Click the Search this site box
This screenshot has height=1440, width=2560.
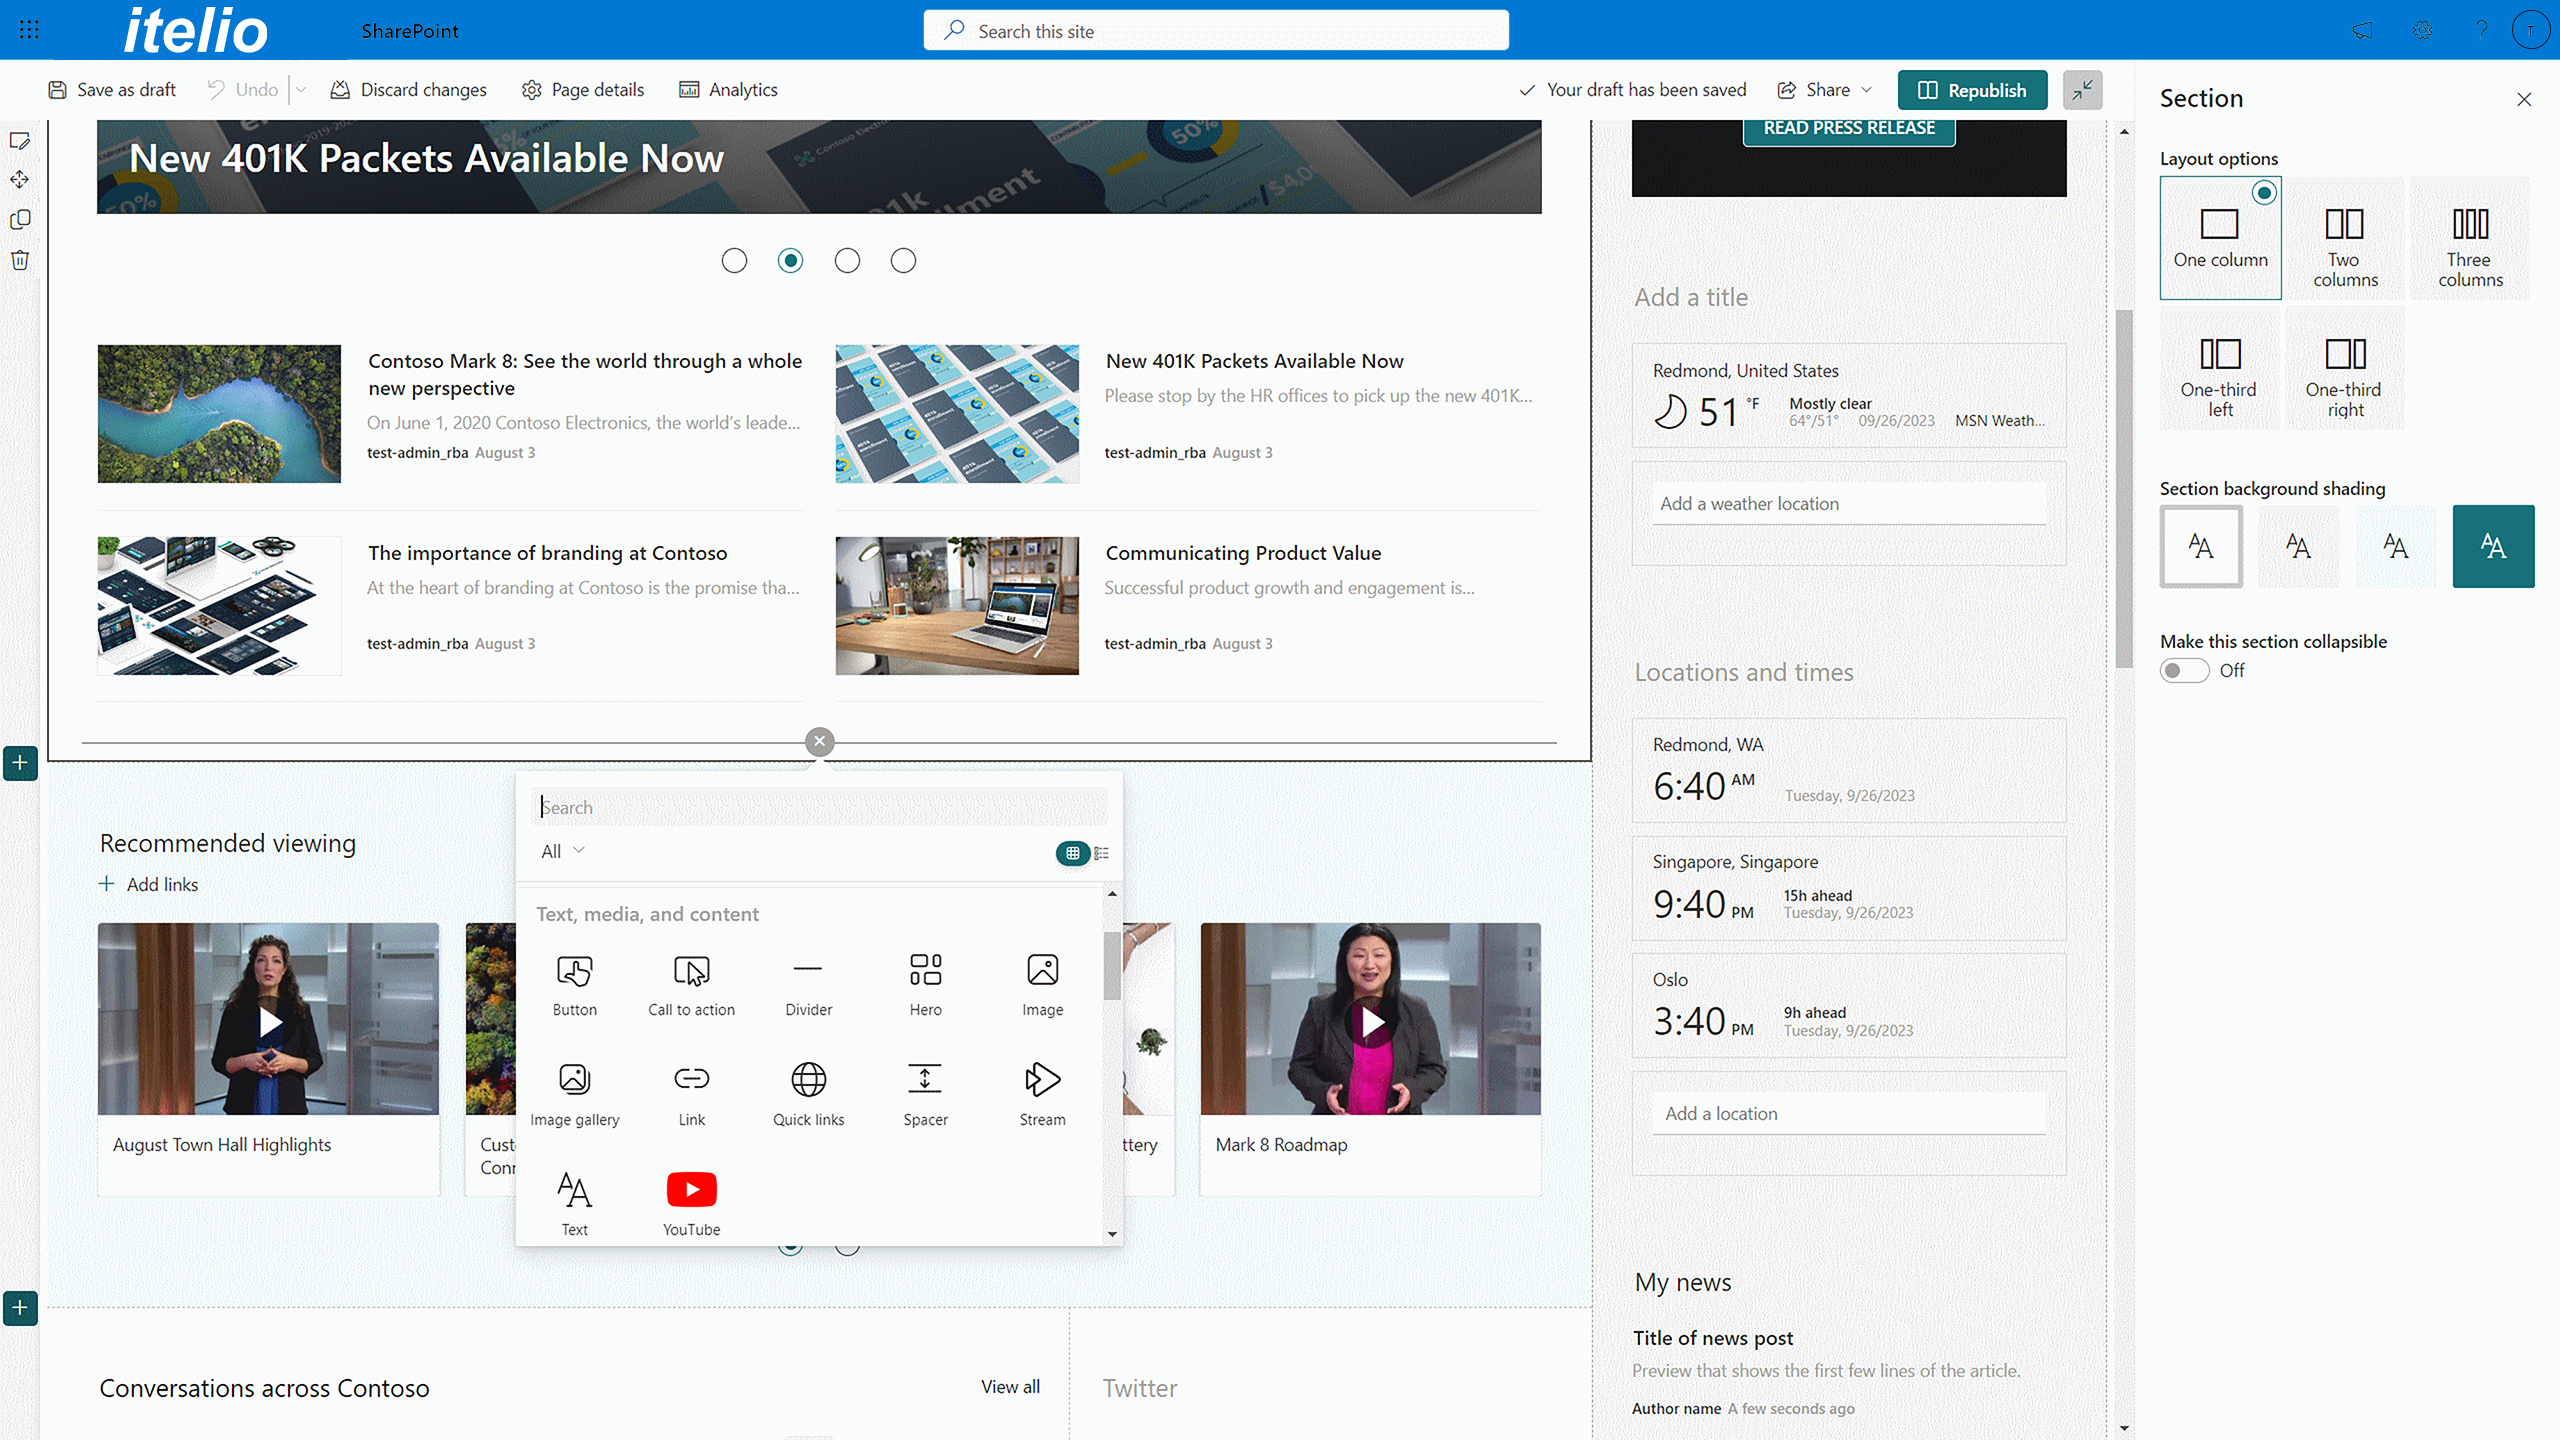1216,30
